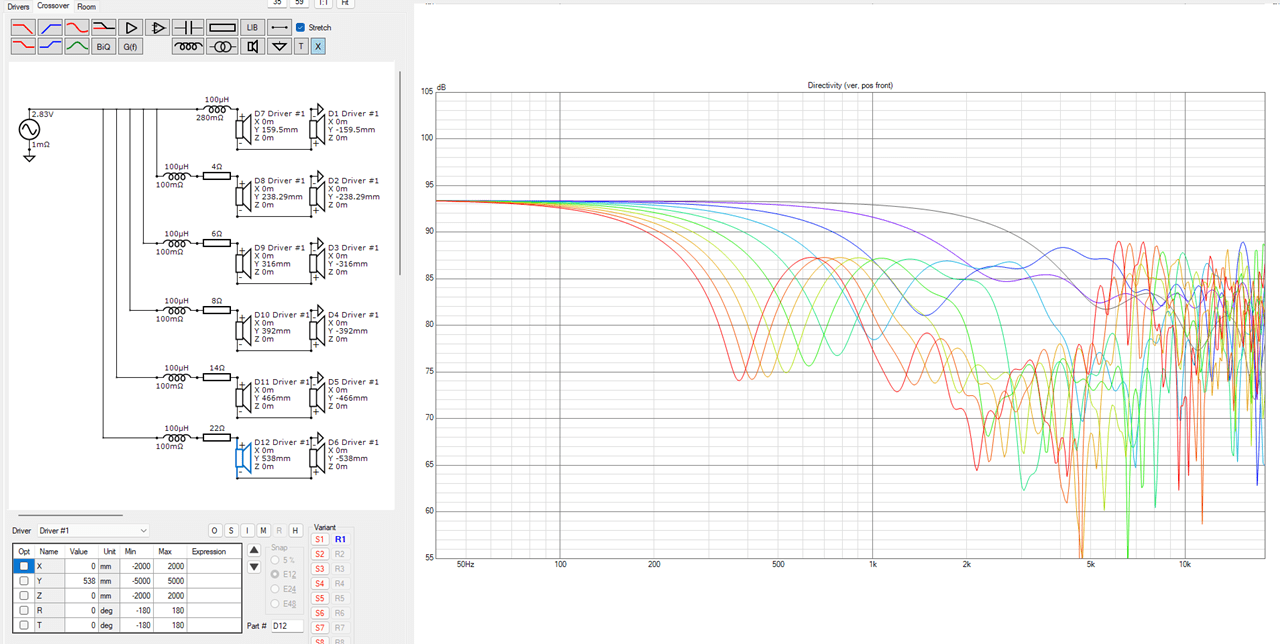Click the schematic panel vertical scrollbar

tap(400, 175)
